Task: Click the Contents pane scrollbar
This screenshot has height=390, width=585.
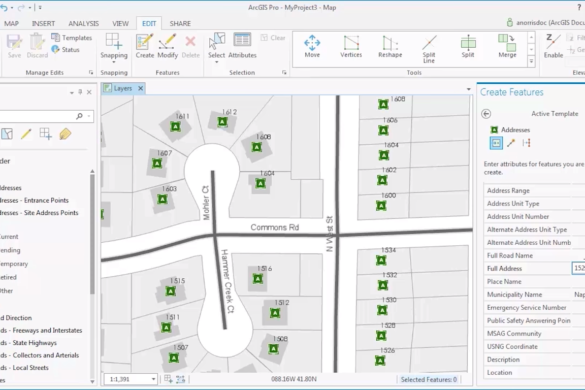Action: tap(92, 235)
